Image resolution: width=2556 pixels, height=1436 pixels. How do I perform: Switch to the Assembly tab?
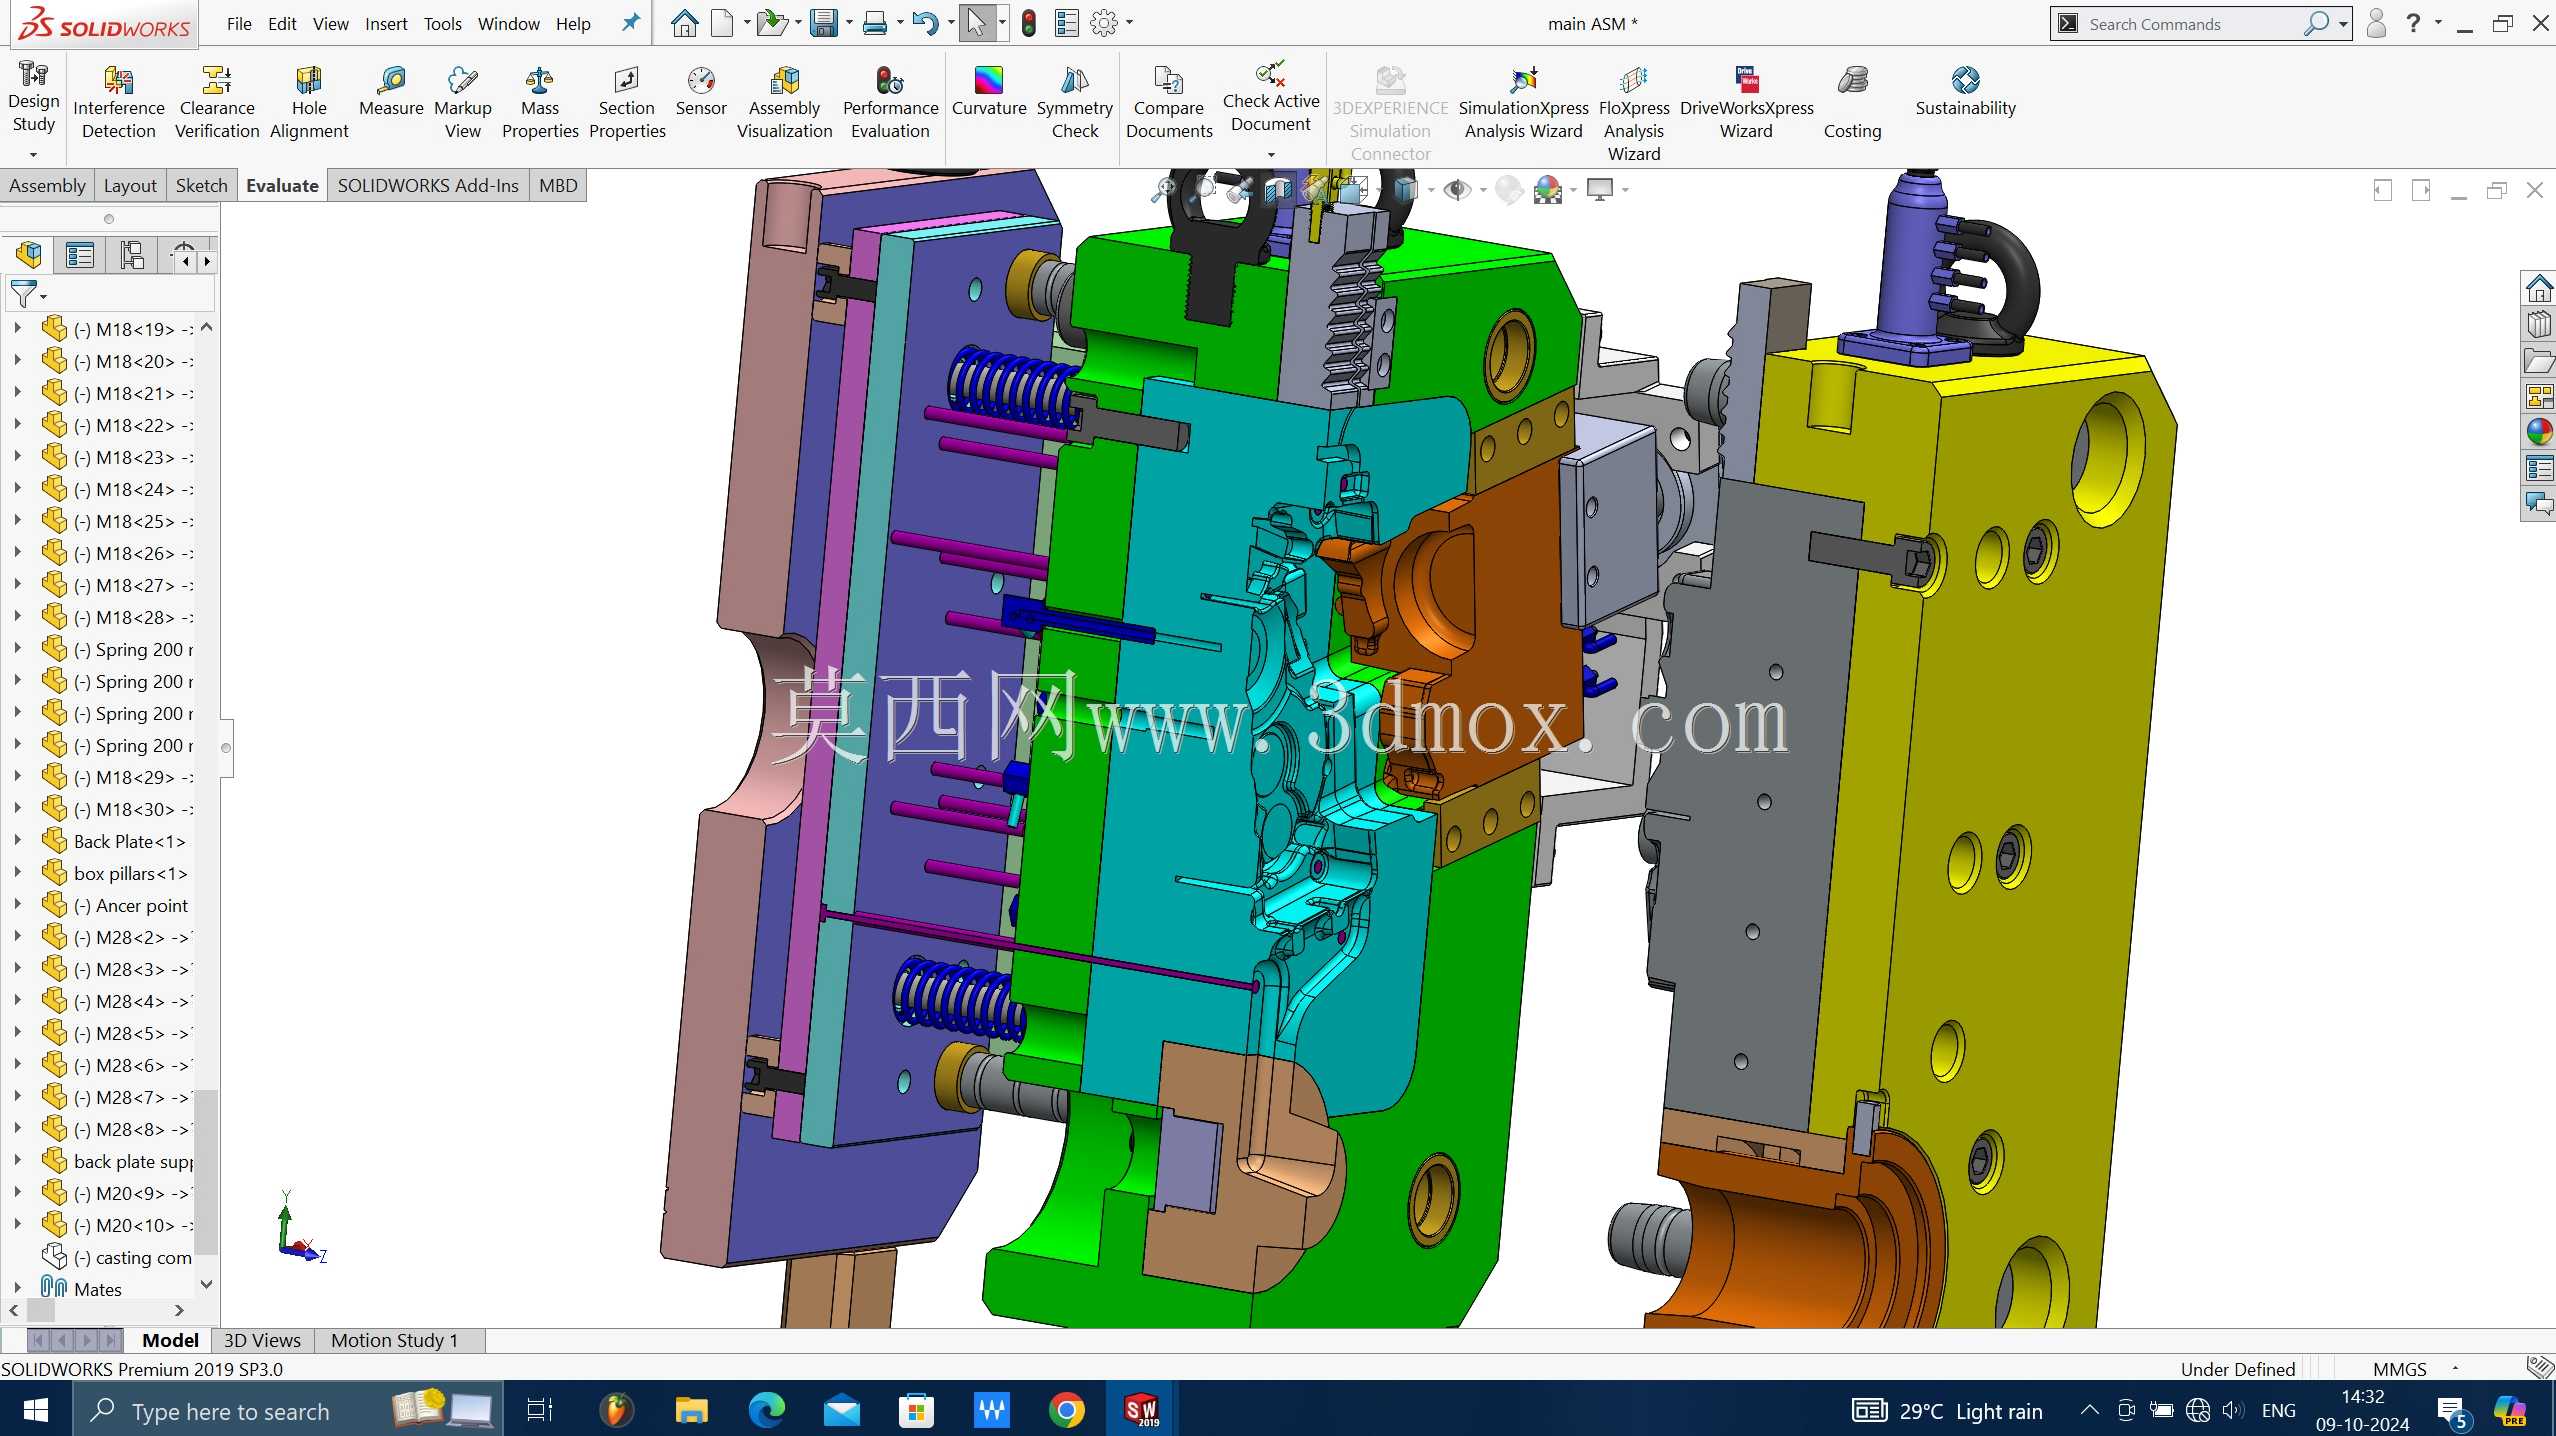point(47,186)
